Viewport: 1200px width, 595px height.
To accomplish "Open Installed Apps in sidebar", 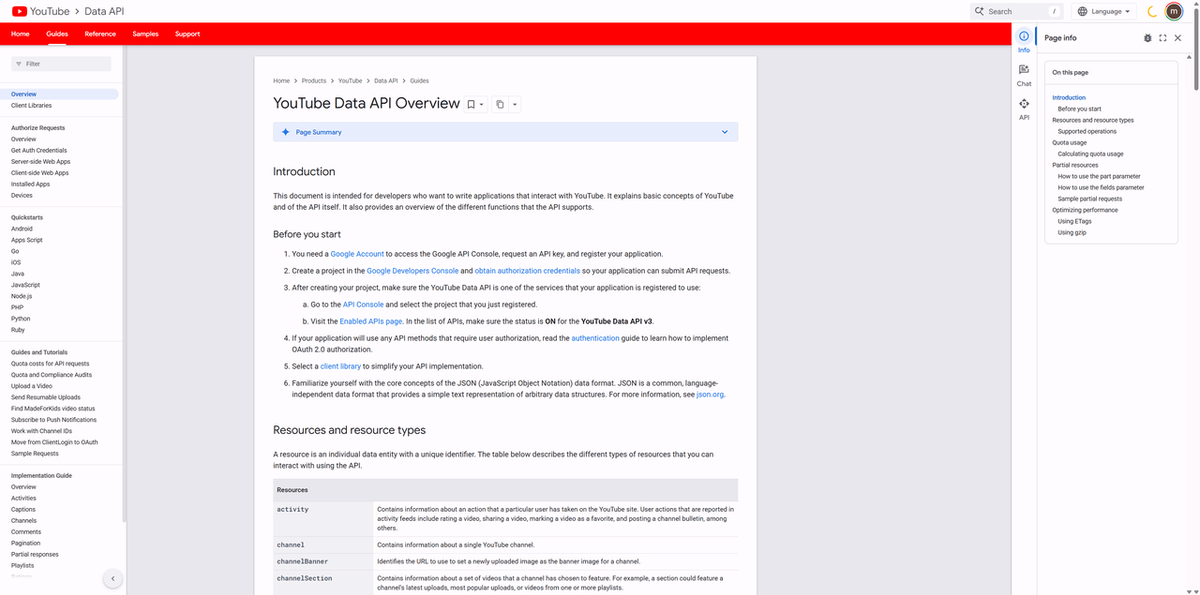I will (x=30, y=184).
